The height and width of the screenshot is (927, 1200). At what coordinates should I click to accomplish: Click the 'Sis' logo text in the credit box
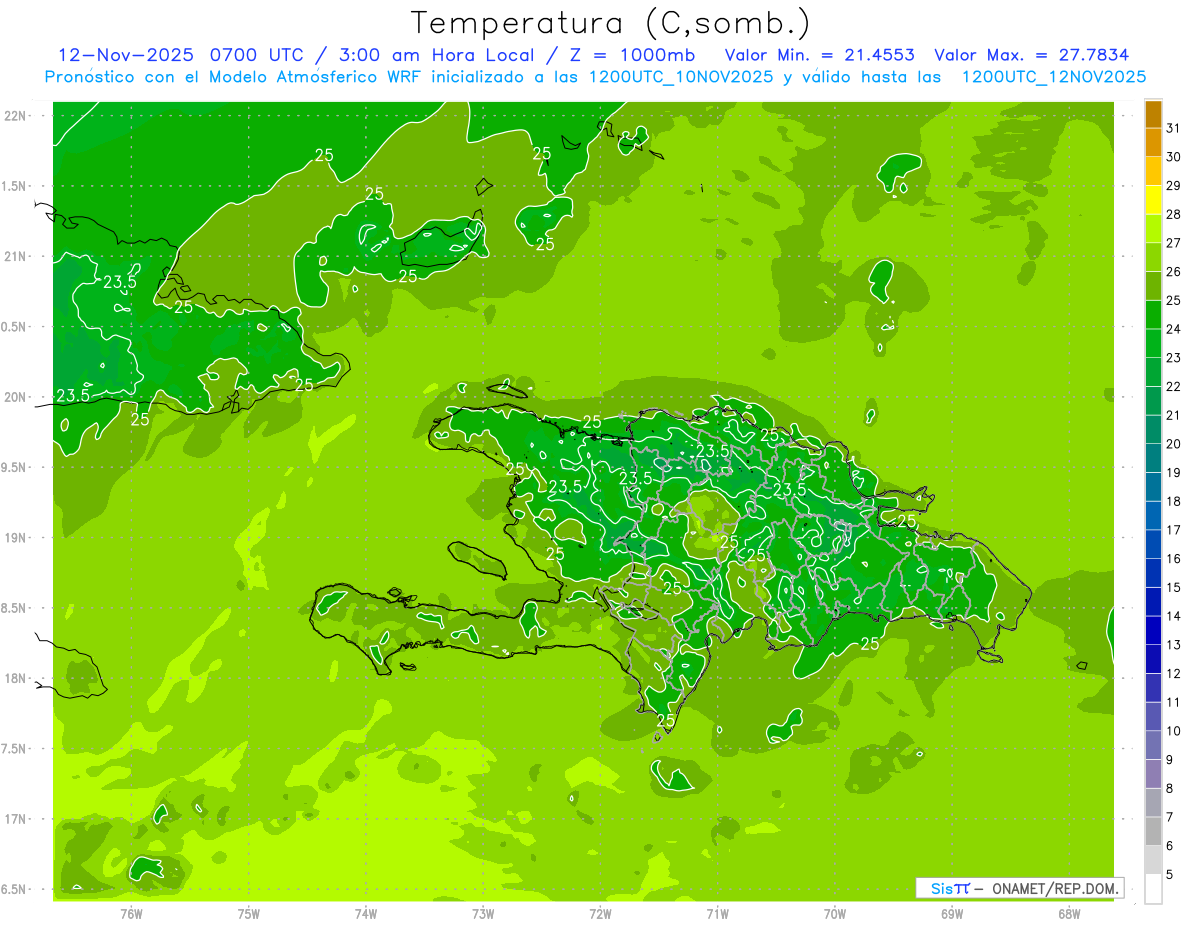pyautogui.click(x=941, y=888)
